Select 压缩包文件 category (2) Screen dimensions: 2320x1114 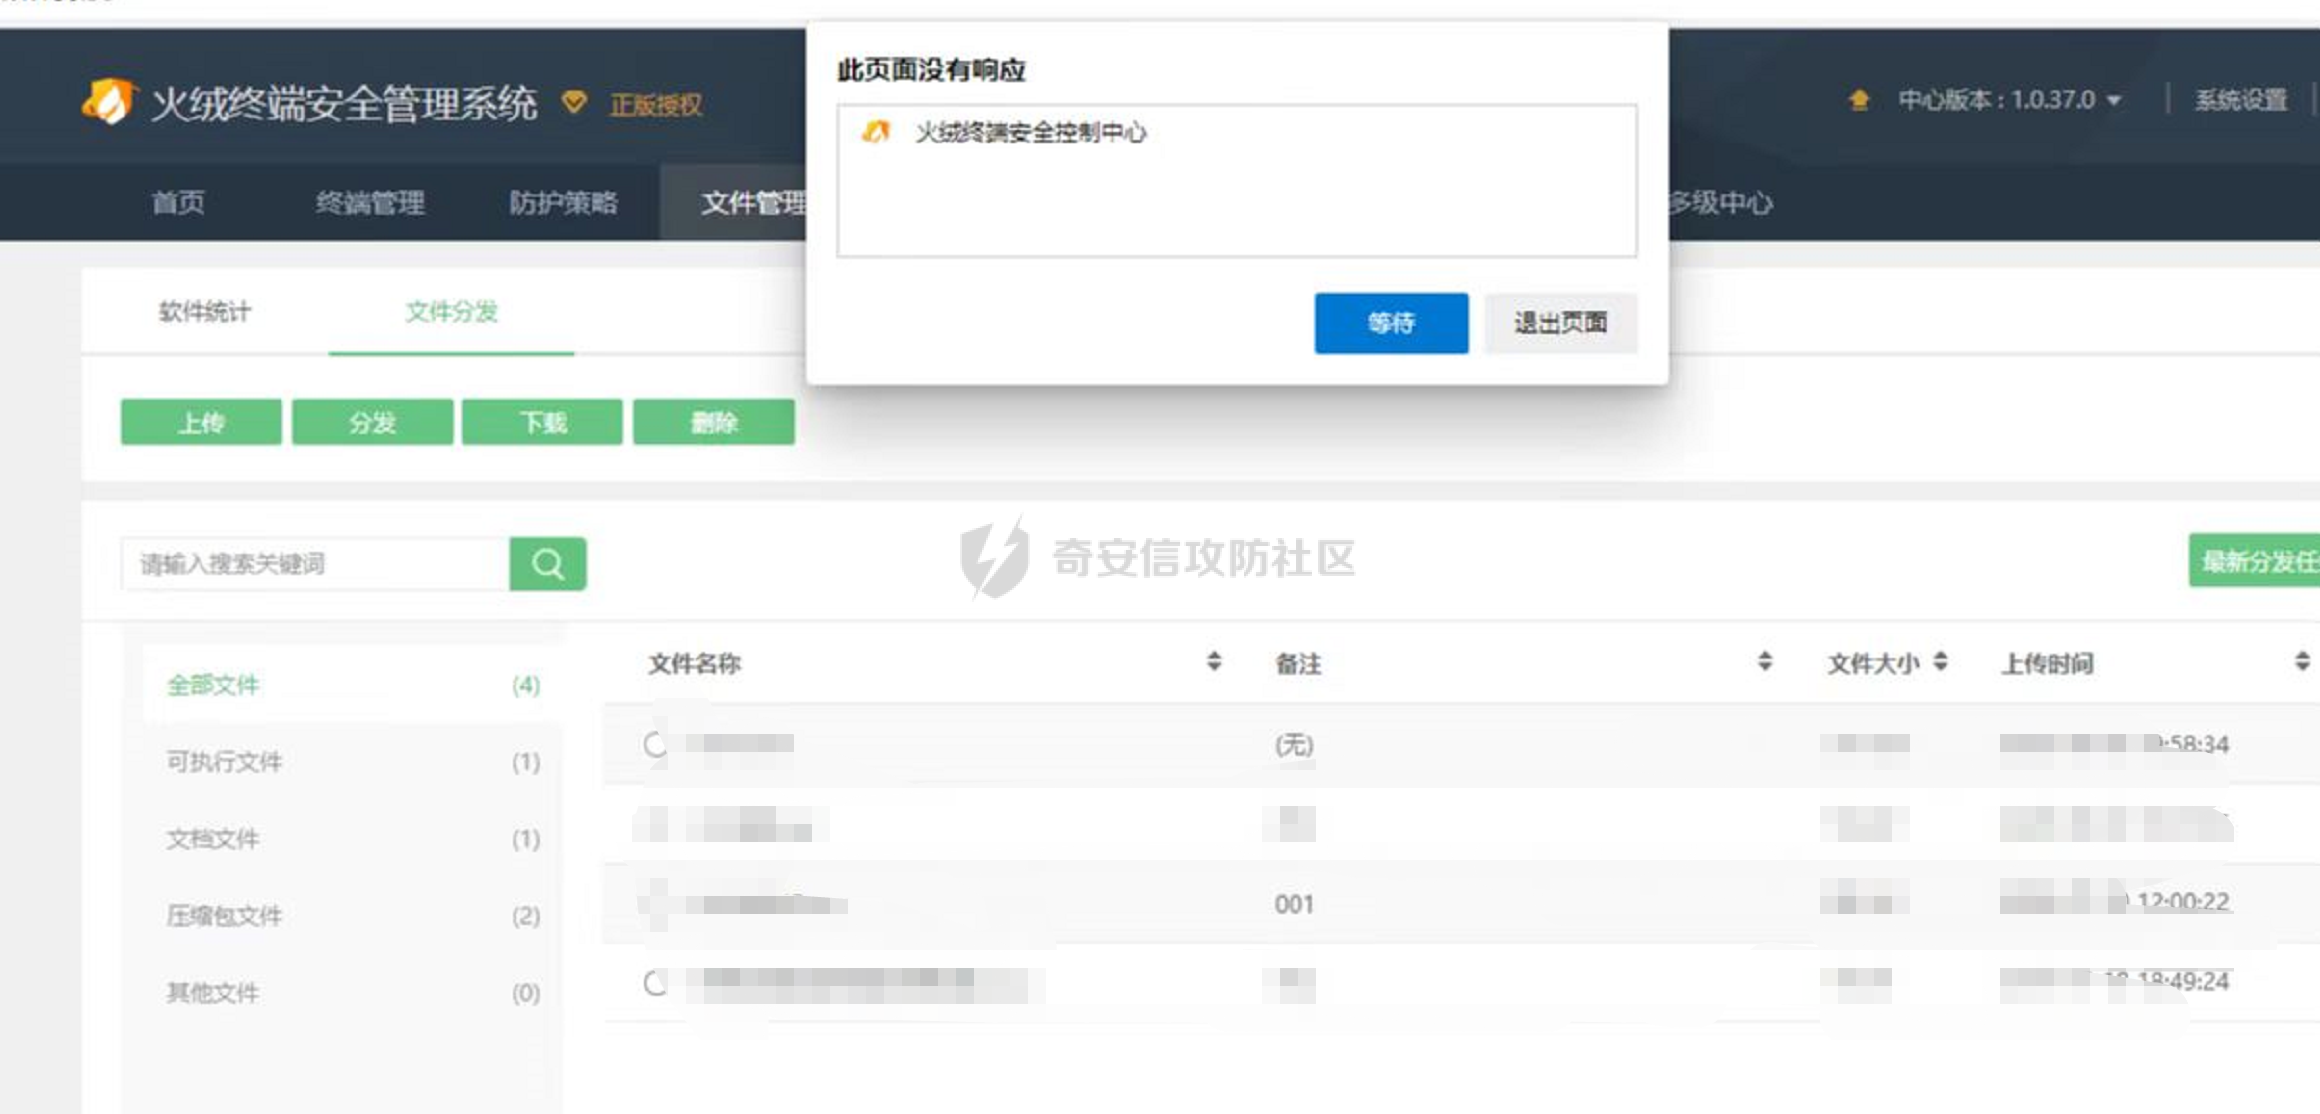[x=353, y=916]
